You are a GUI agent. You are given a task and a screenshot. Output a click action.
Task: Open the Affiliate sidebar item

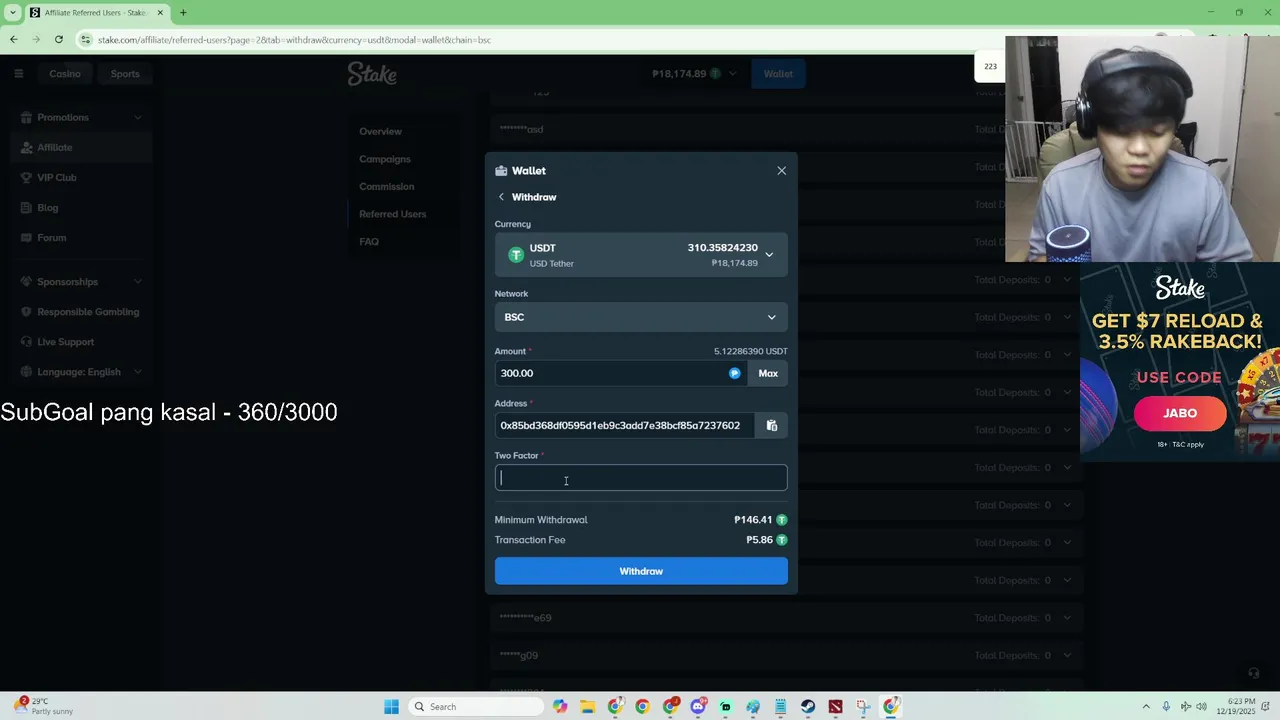82,147
